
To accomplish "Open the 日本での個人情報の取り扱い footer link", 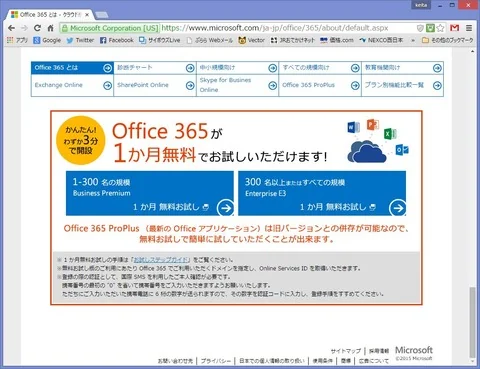I will point(272,361).
